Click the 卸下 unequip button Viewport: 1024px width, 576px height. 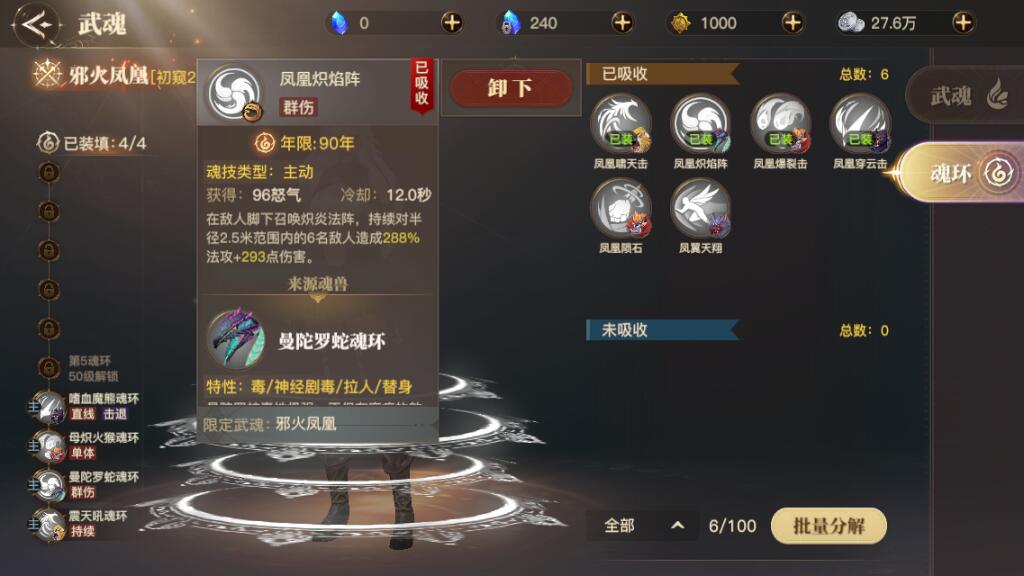click(x=511, y=88)
